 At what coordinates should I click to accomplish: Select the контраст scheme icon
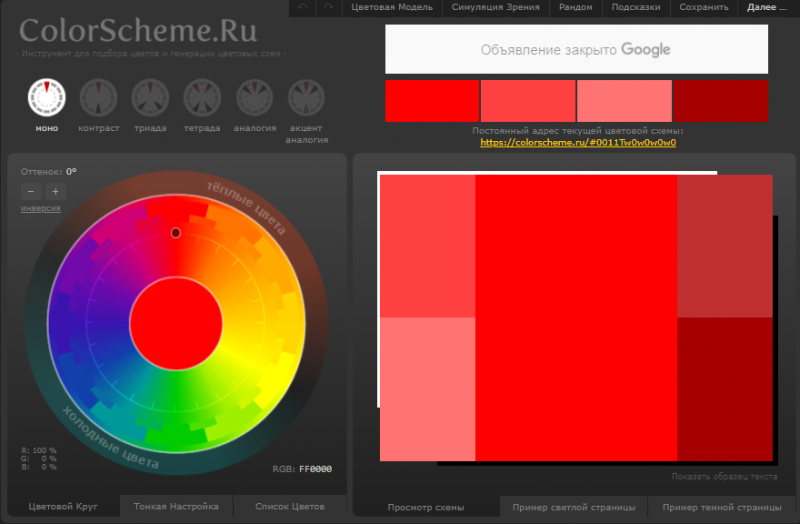pos(98,97)
